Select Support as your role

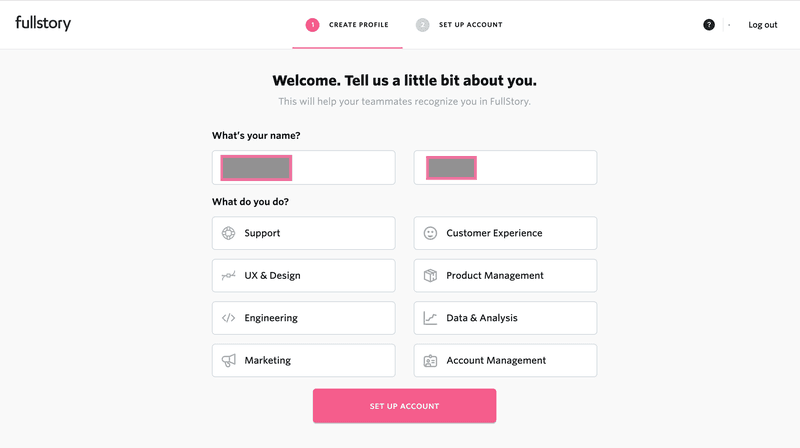303,233
